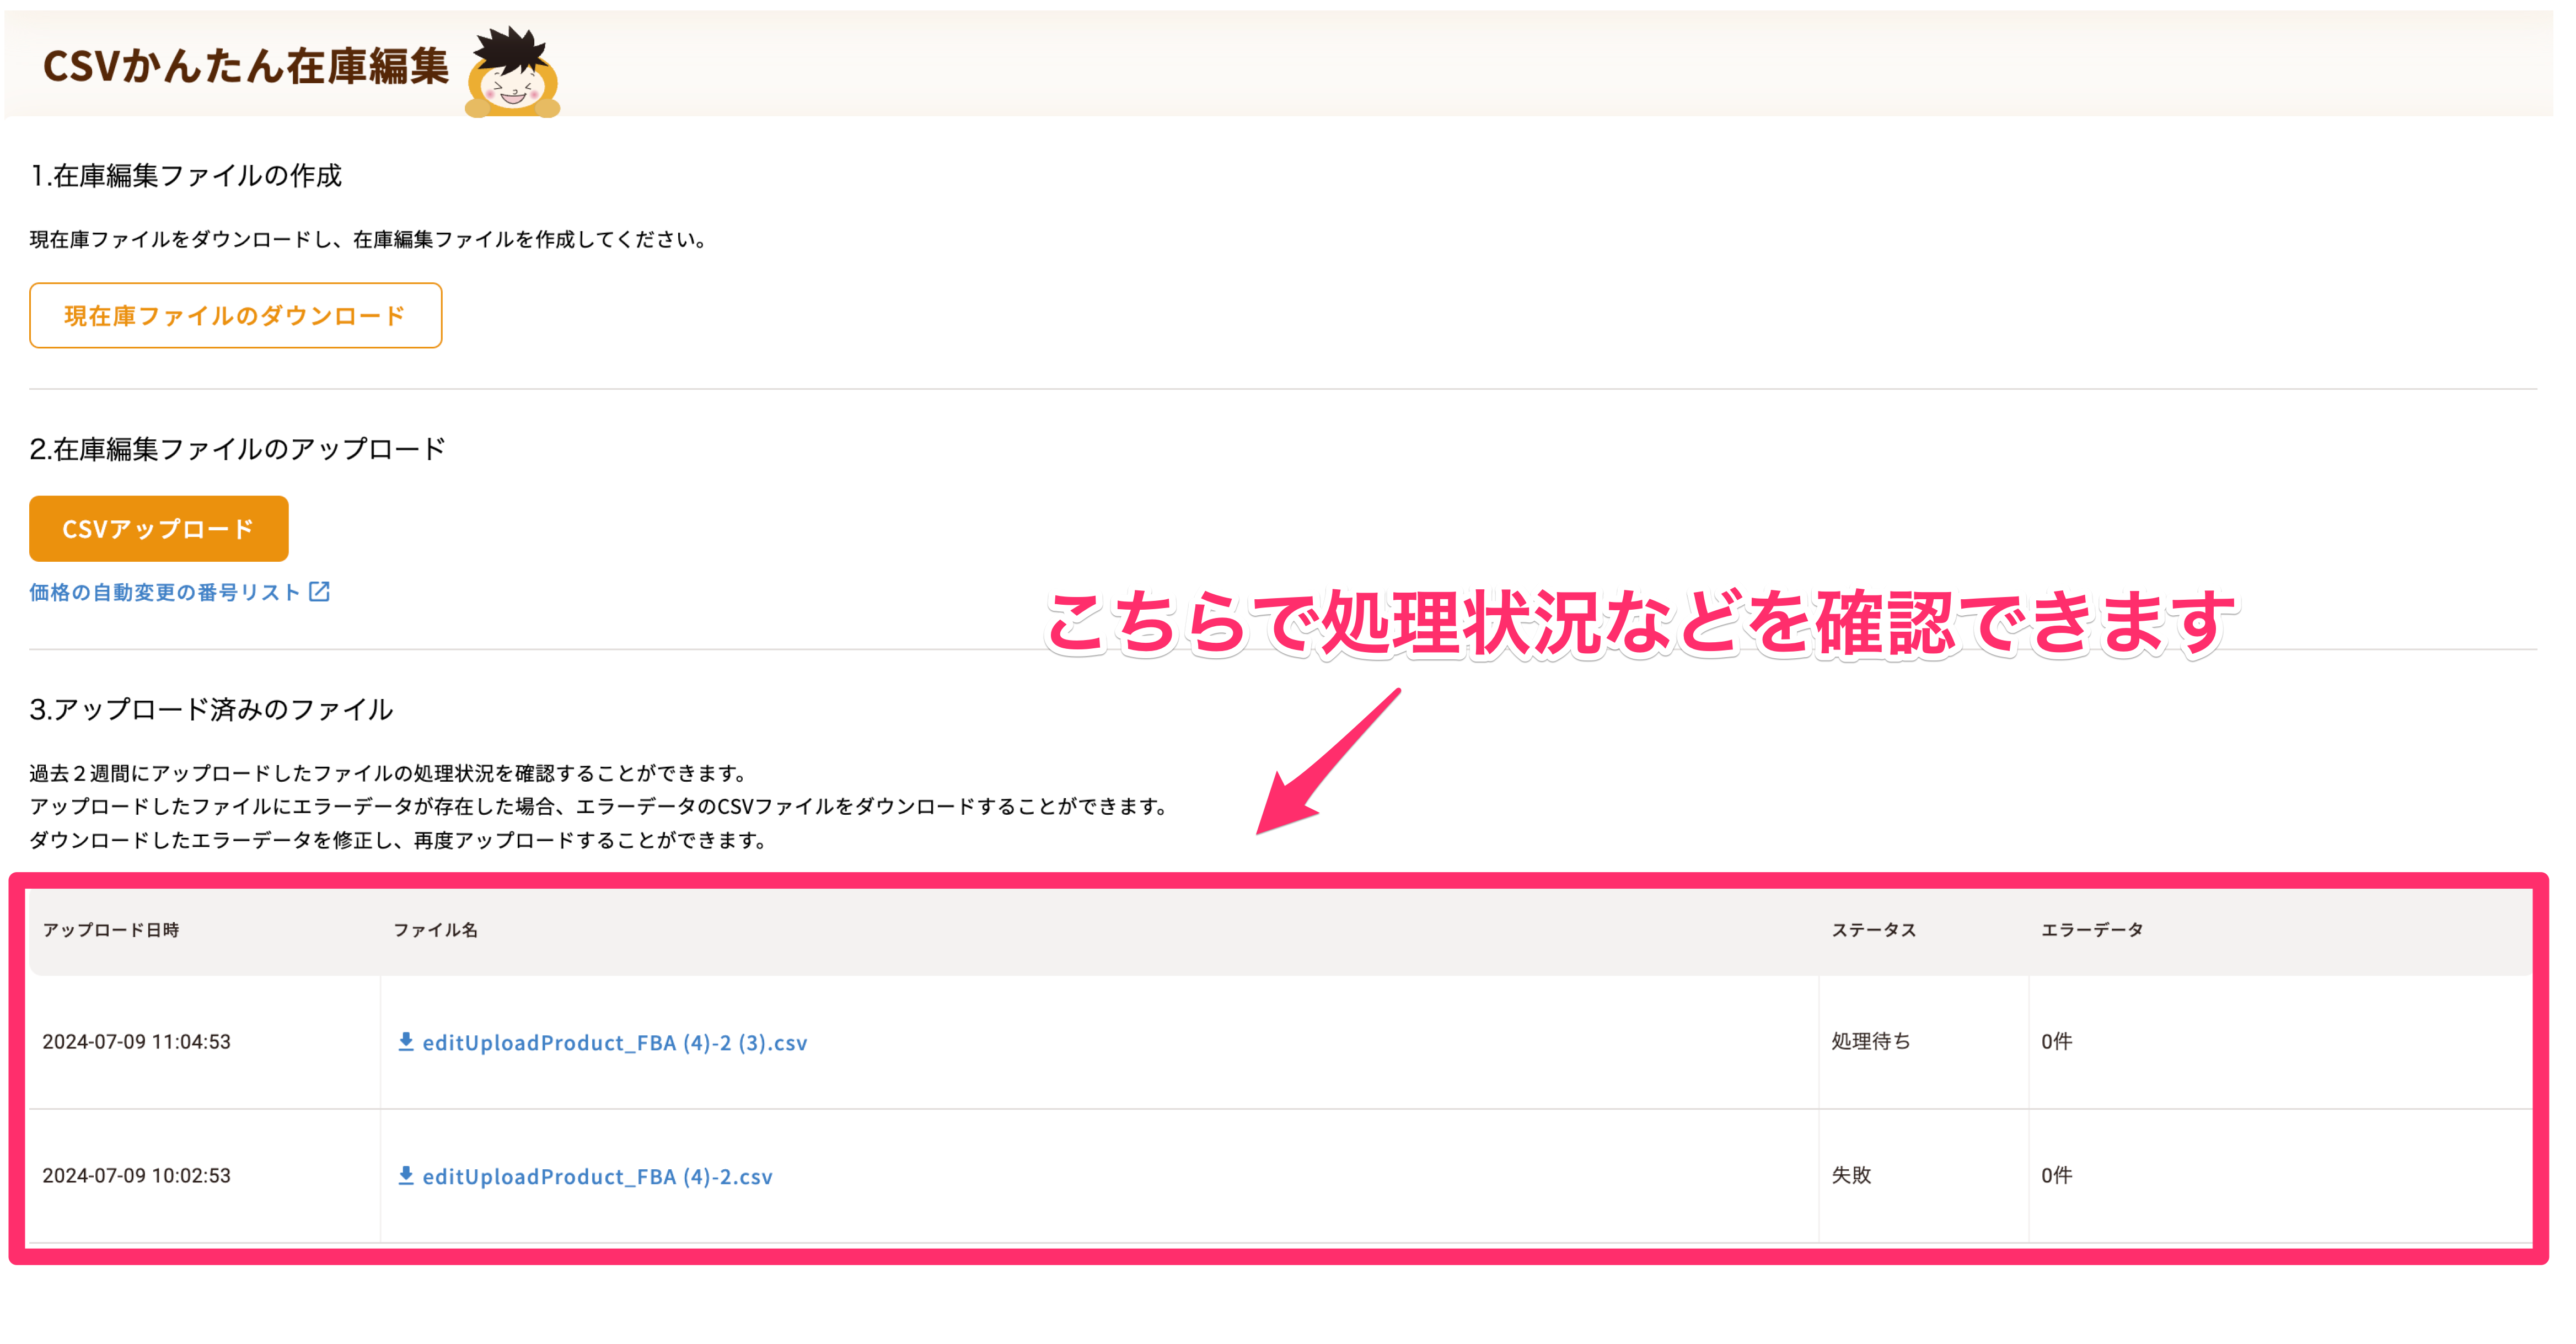Click the 失敗 status cell

point(1851,1176)
